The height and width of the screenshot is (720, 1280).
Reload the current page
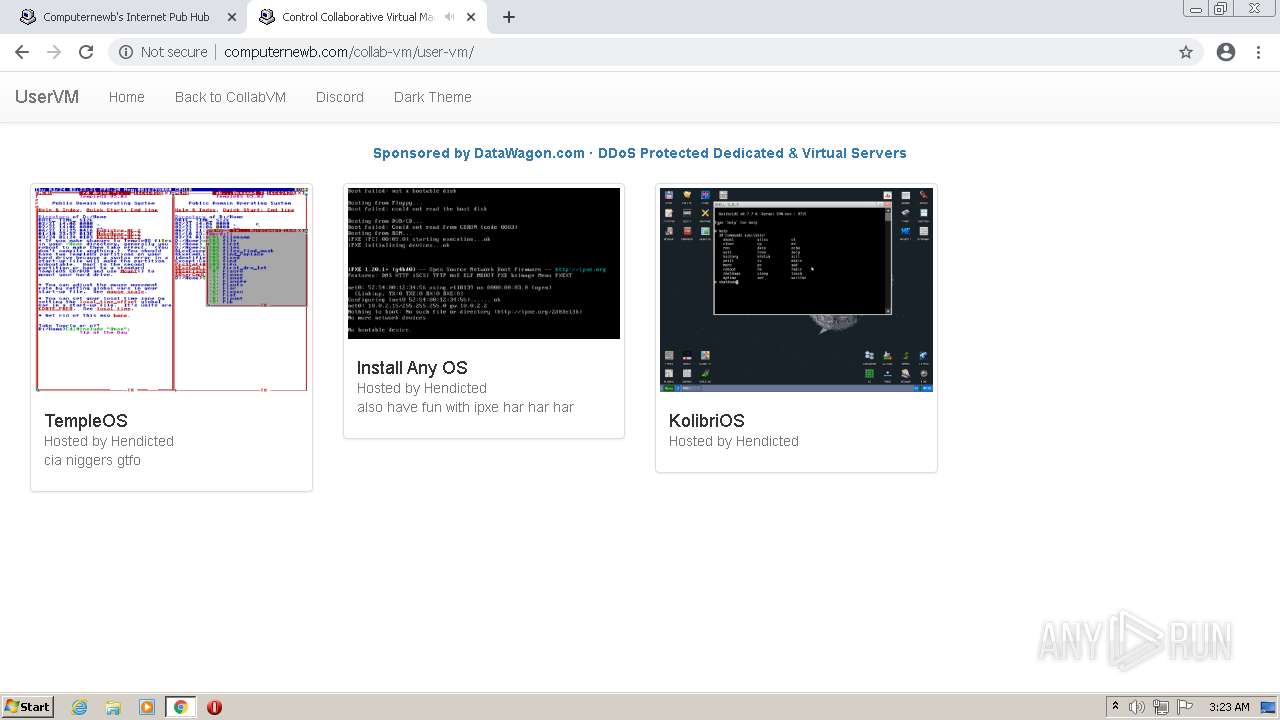click(86, 52)
